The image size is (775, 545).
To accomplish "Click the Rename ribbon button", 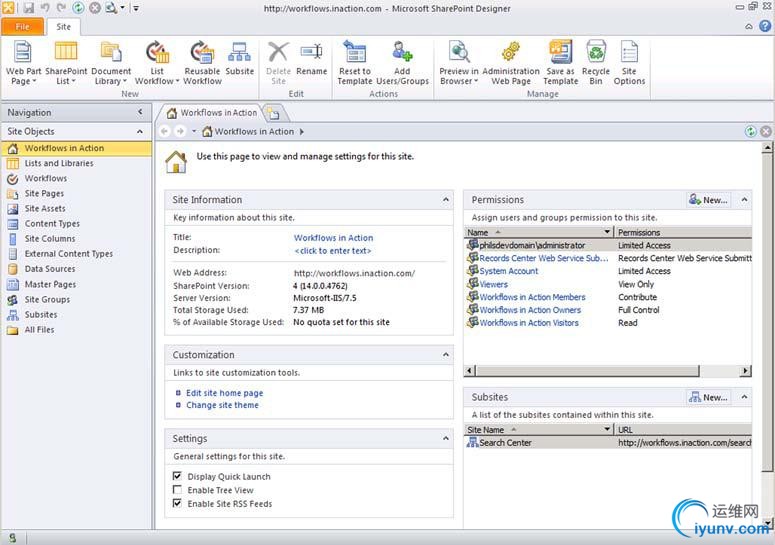I will [311, 58].
